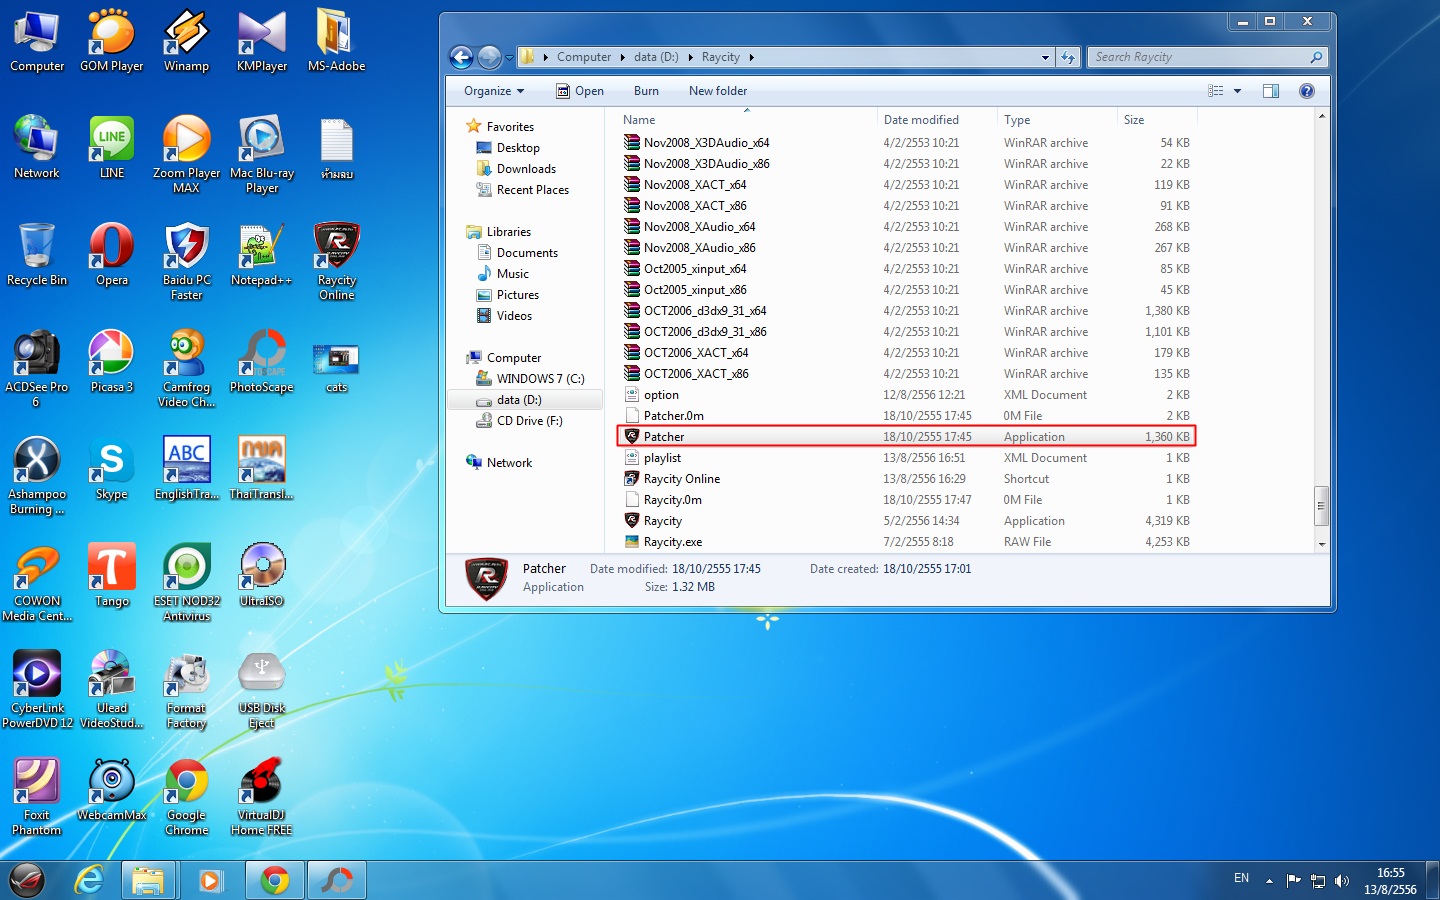Expand the Raycity breadcrumb arrow

click(751, 57)
